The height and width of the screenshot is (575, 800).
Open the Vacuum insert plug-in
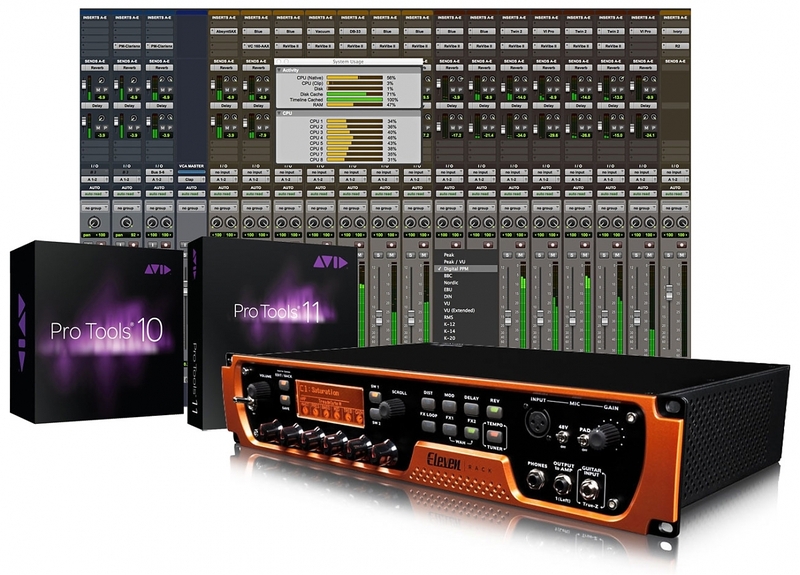(320, 31)
